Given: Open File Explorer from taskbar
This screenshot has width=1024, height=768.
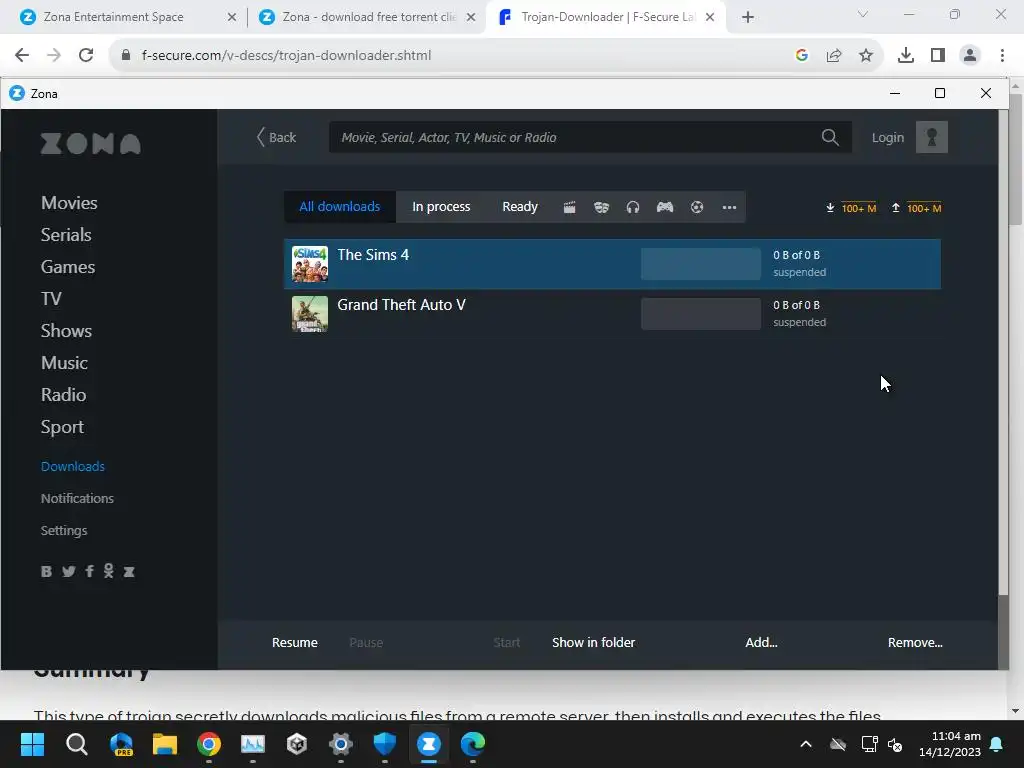Looking at the screenshot, I should click(x=165, y=744).
